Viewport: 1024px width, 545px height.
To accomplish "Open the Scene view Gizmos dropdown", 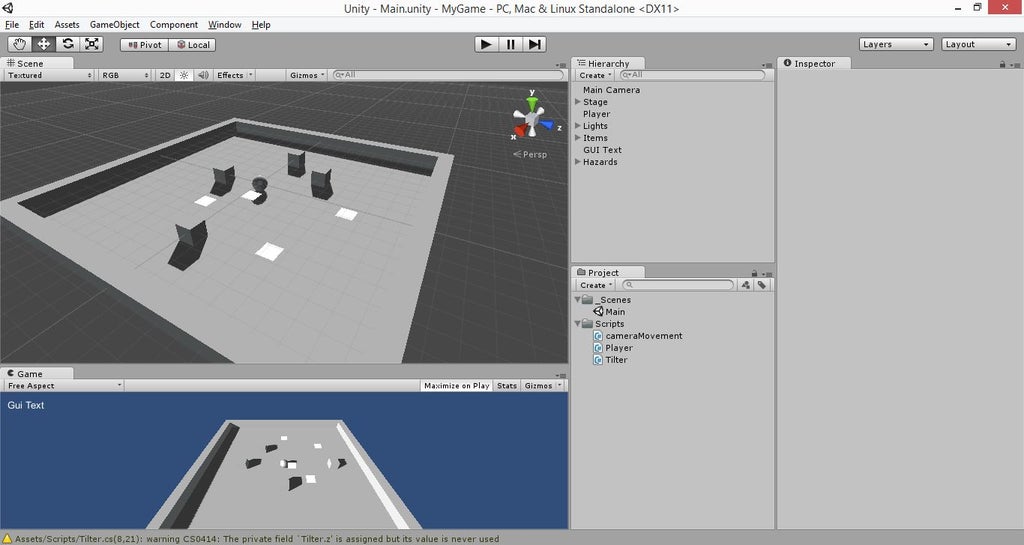I will (x=307, y=75).
